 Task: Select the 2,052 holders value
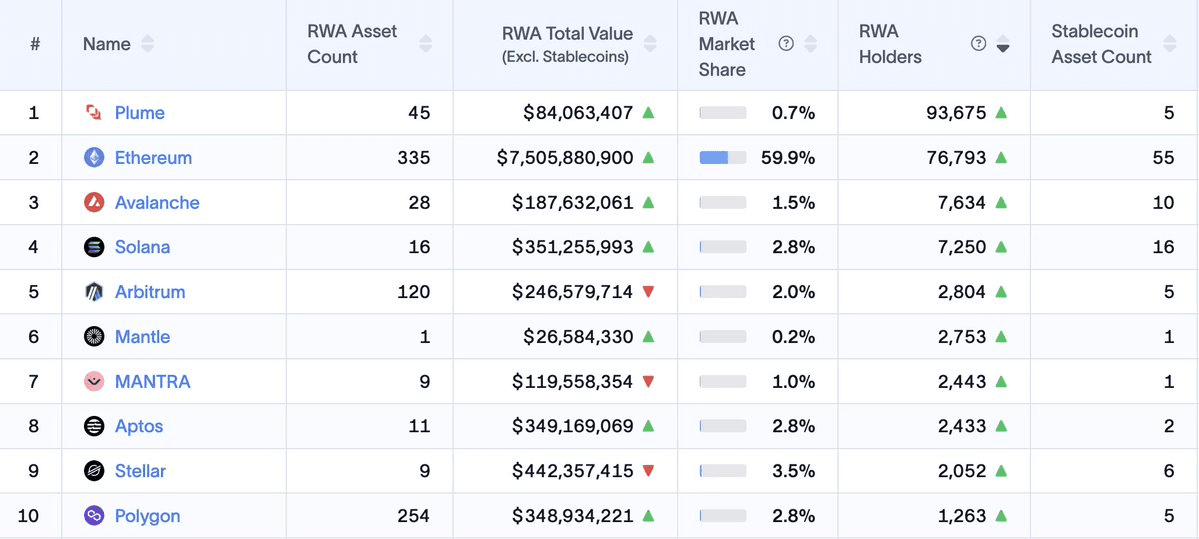click(962, 471)
